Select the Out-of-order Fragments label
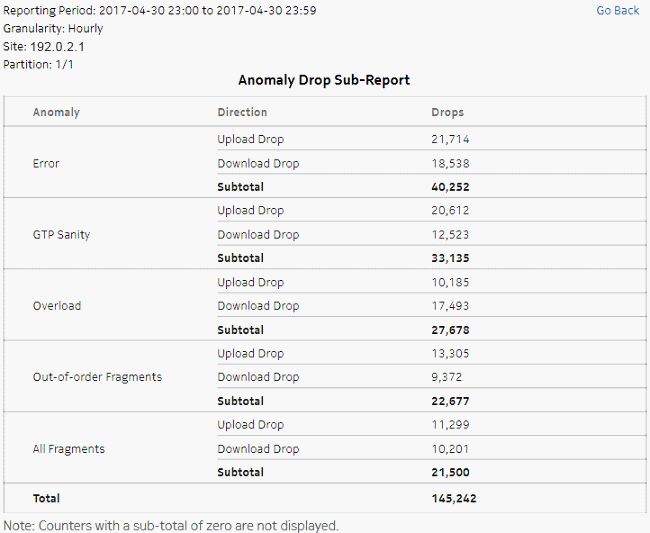Viewport: 650px width, 533px height. point(97,377)
